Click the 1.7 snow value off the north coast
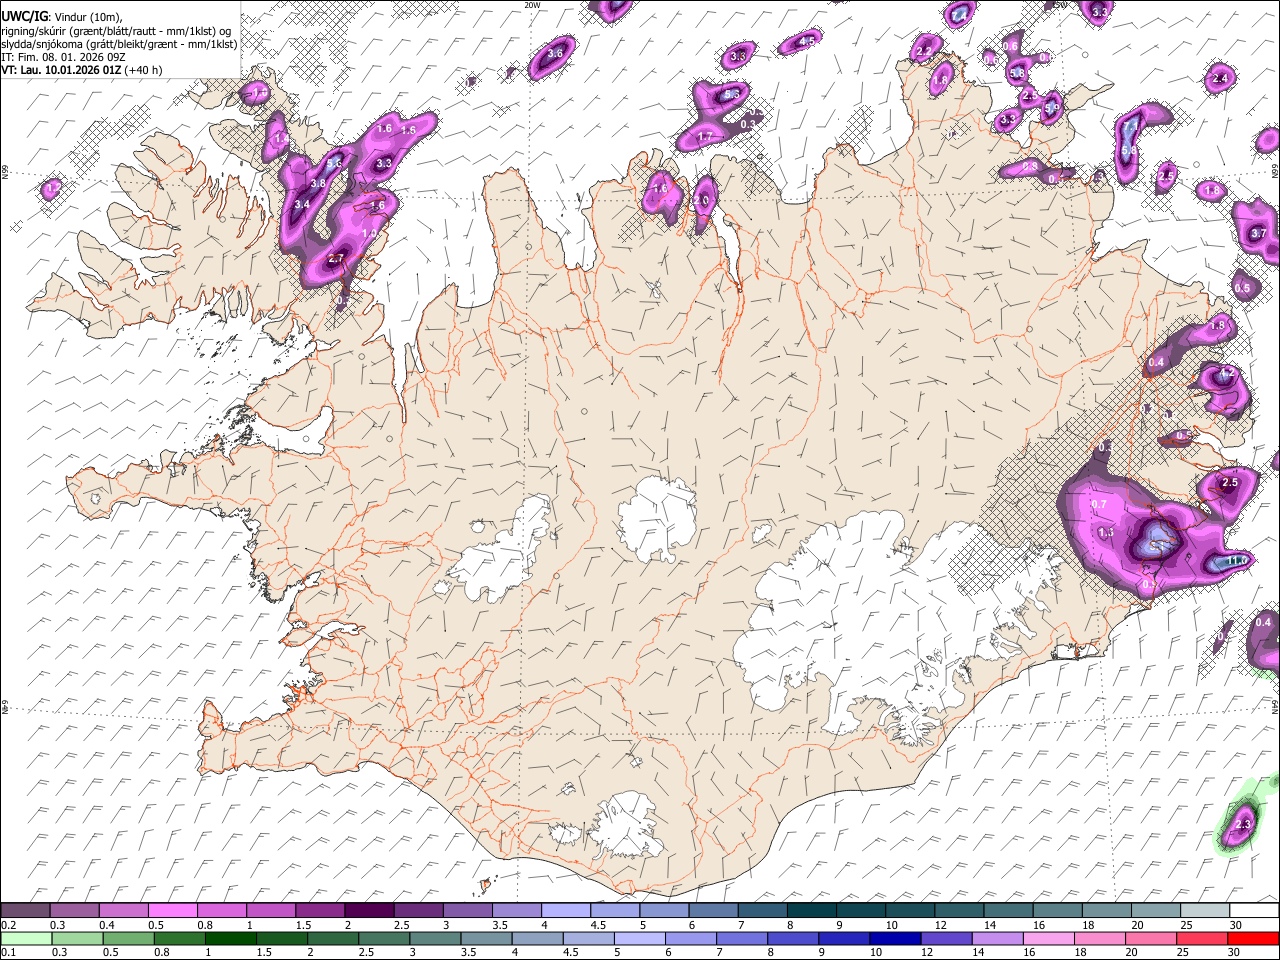The width and height of the screenshot is (1280, 960). 705,137
